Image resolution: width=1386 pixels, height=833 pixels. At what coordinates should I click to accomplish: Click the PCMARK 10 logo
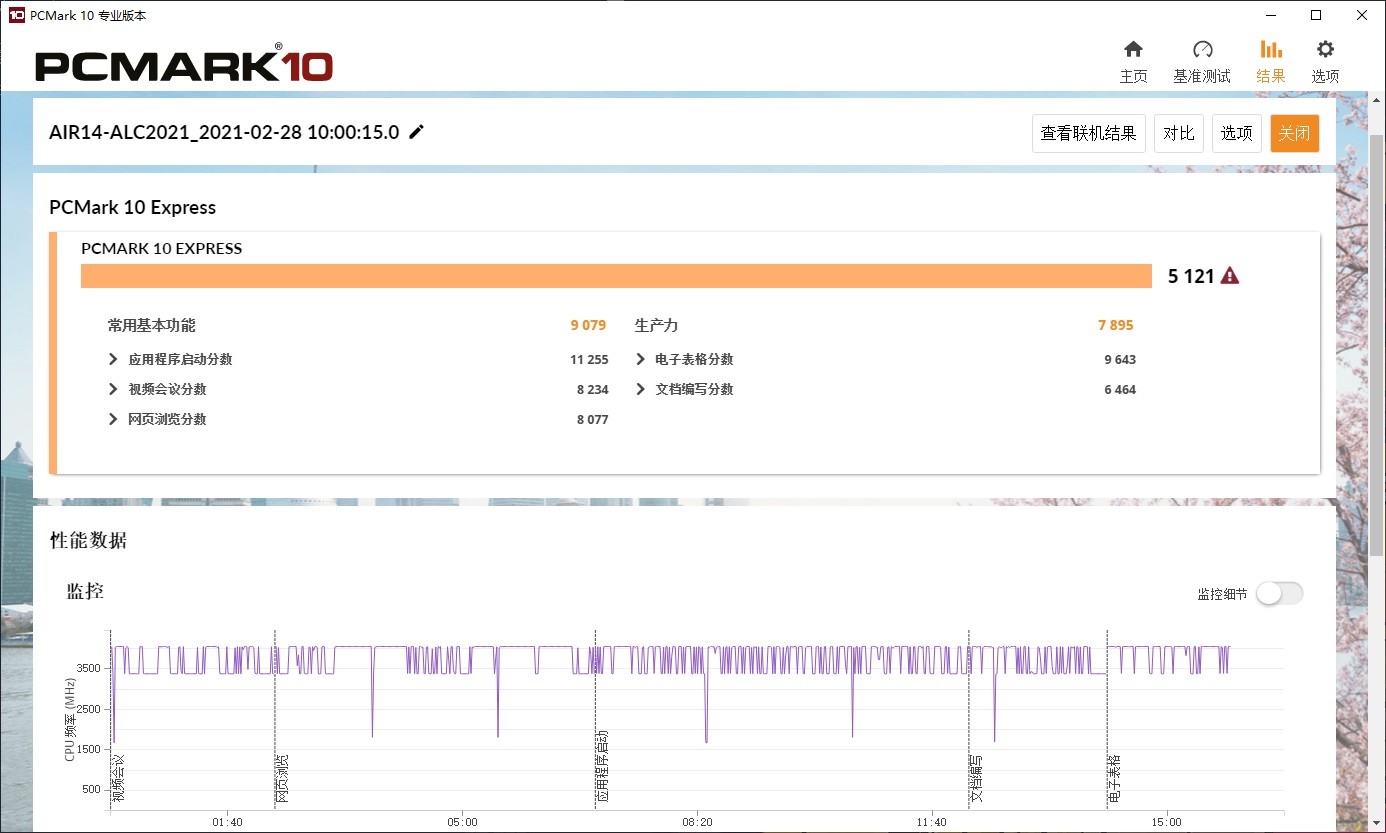click(184, 63)
